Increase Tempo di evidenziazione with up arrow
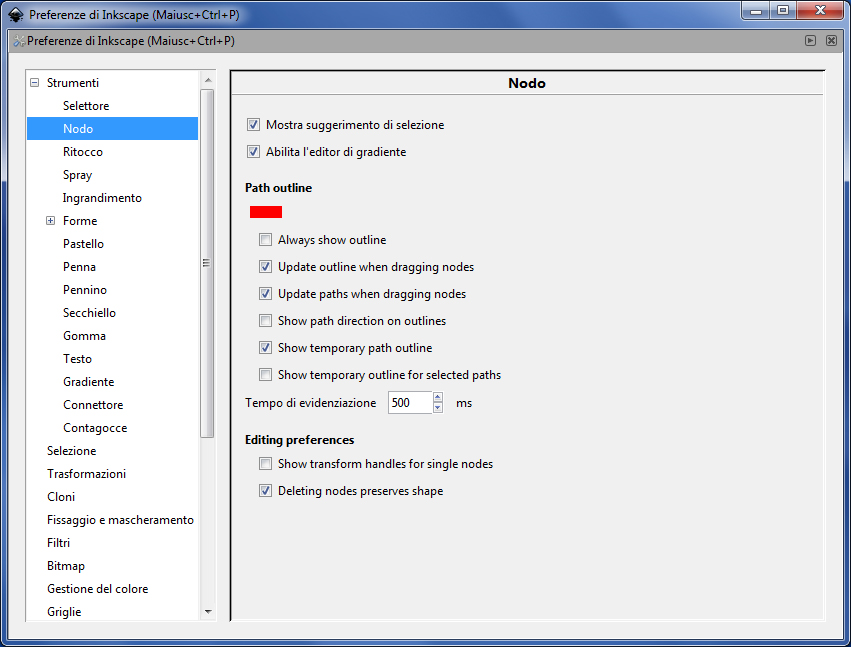 438,397
